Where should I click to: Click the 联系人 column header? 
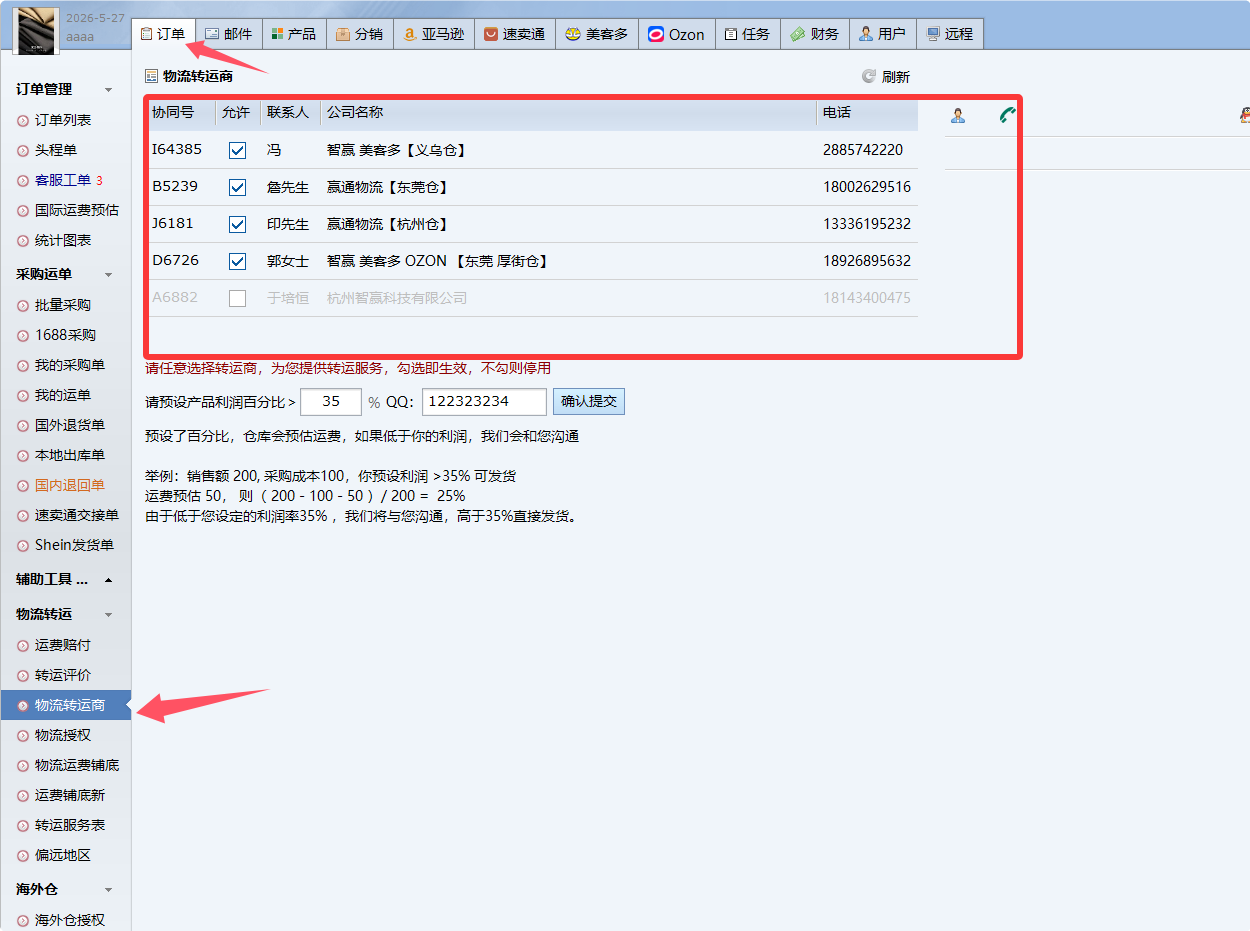coord(290,113)
